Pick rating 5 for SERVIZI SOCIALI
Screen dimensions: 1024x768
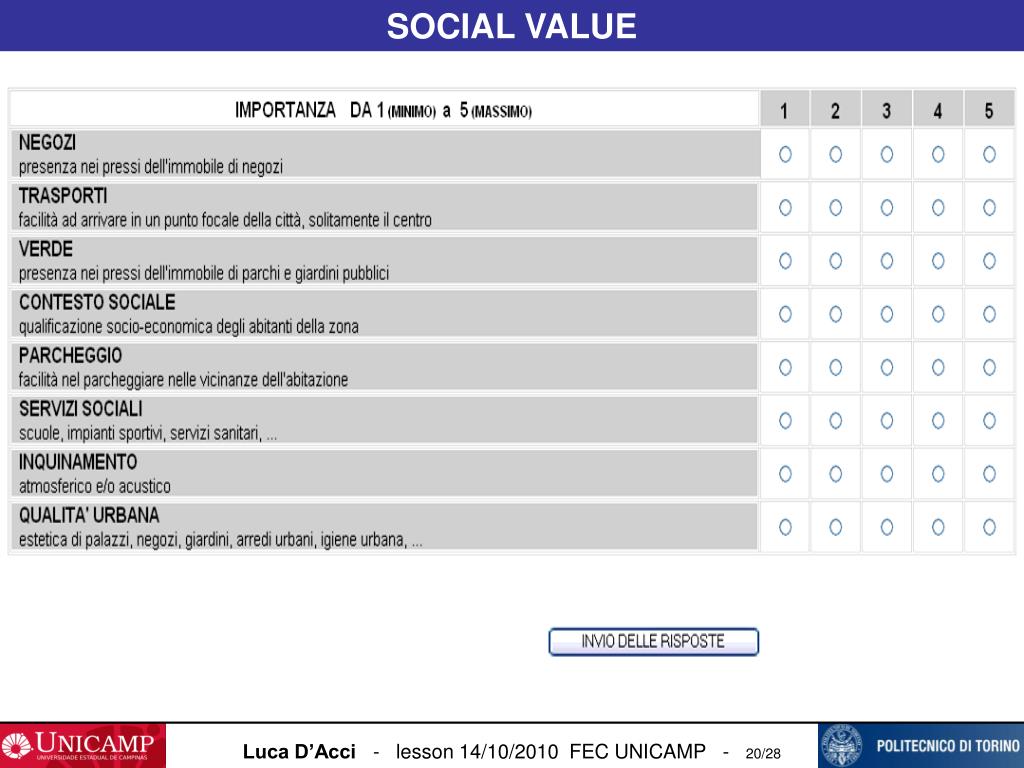click(x=989, y=421)
